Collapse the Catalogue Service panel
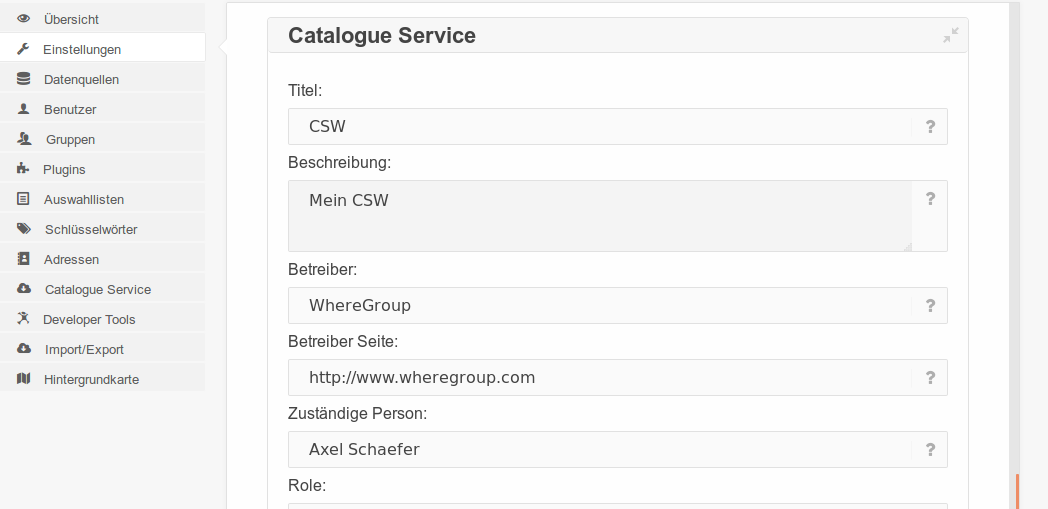The width and height of the screenshot is (1048, 509). (950, 35)
